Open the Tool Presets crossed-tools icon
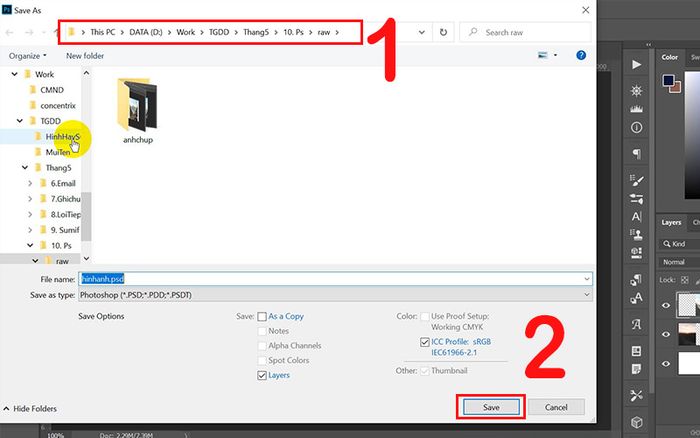Image resolution: width=700 pixels, height=438 pixels. point(636,395)
